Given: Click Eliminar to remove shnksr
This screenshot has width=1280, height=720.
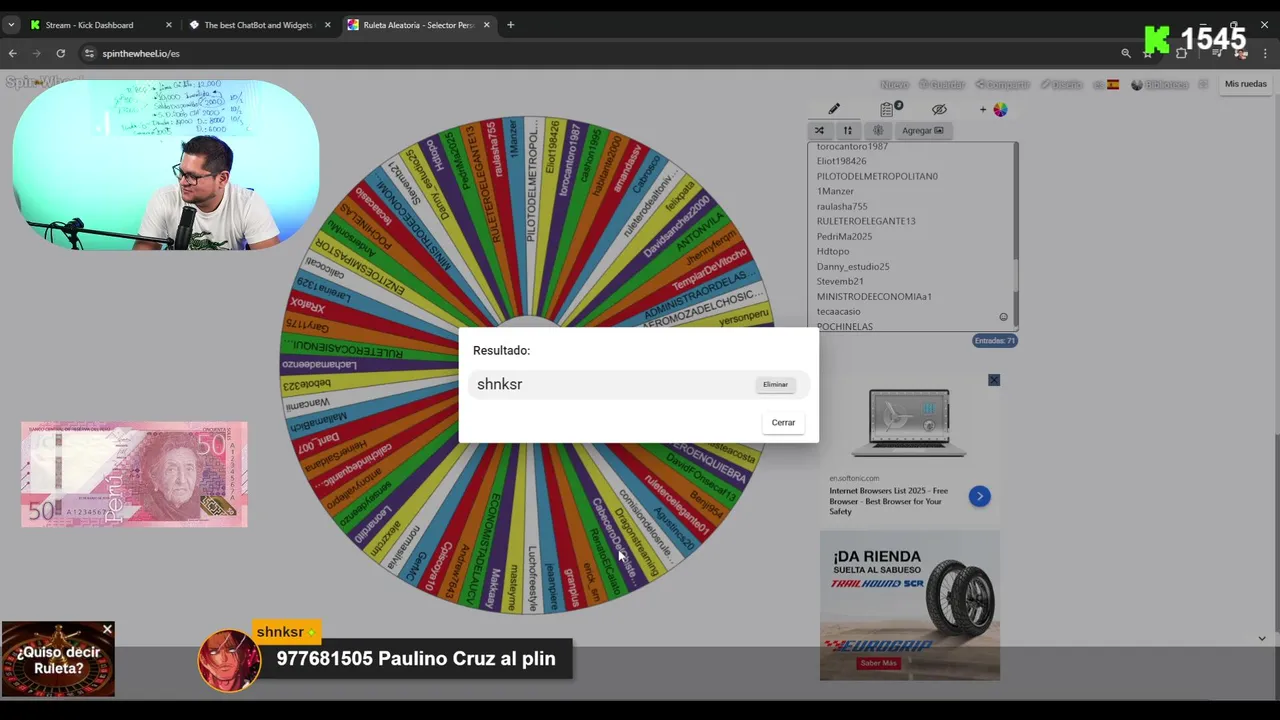Looking at the screenshot, I should [x=775, y=384].
